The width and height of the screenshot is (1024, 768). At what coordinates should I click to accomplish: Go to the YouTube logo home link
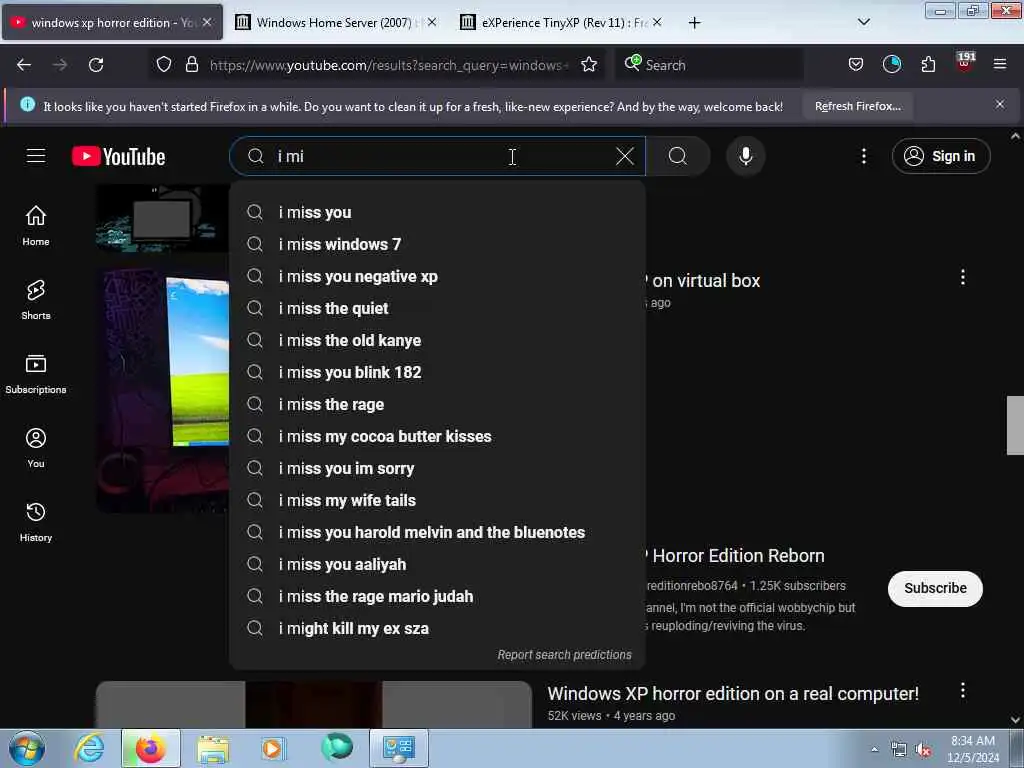118,157
